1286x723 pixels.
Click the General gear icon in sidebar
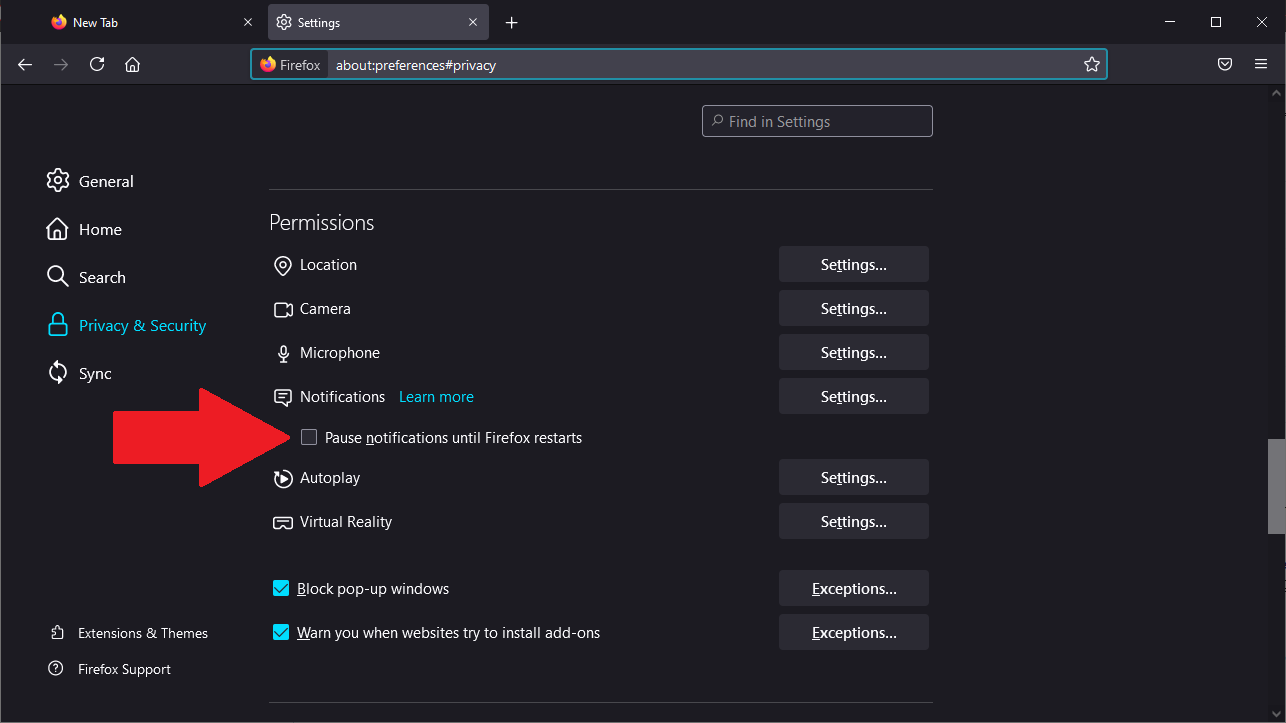coord(58,181)
